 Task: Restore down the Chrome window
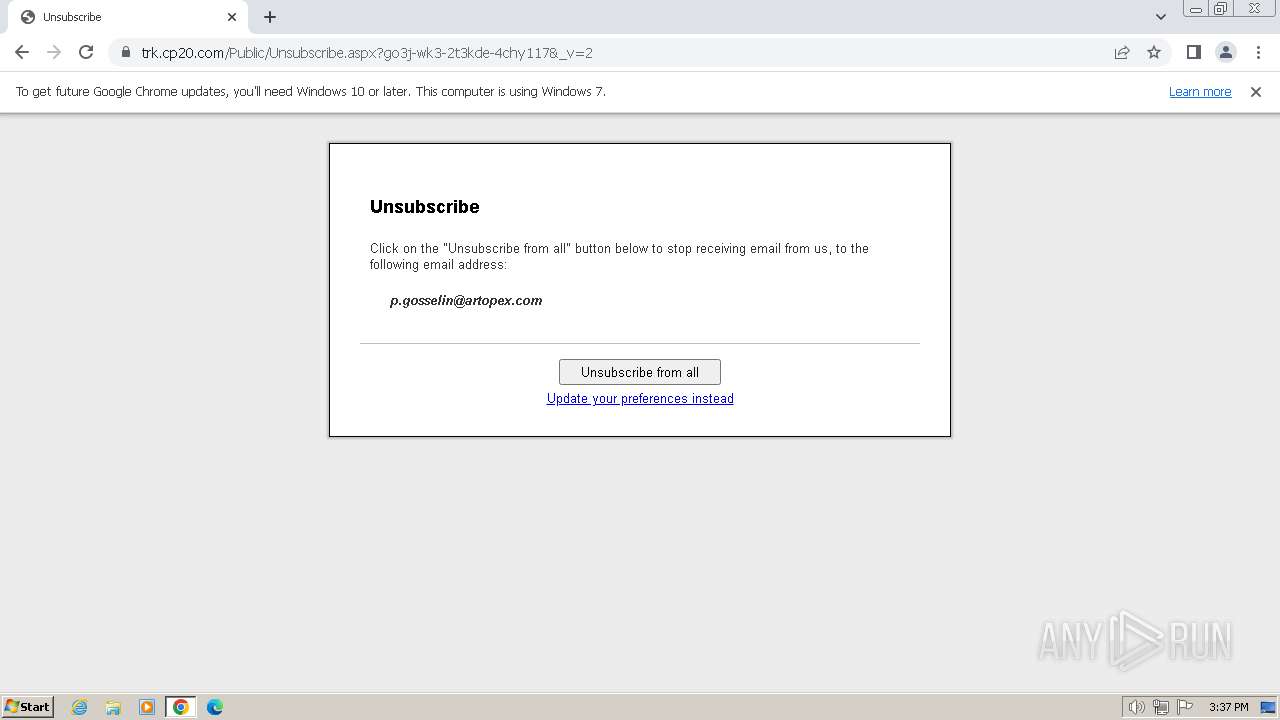(1221, 9)
